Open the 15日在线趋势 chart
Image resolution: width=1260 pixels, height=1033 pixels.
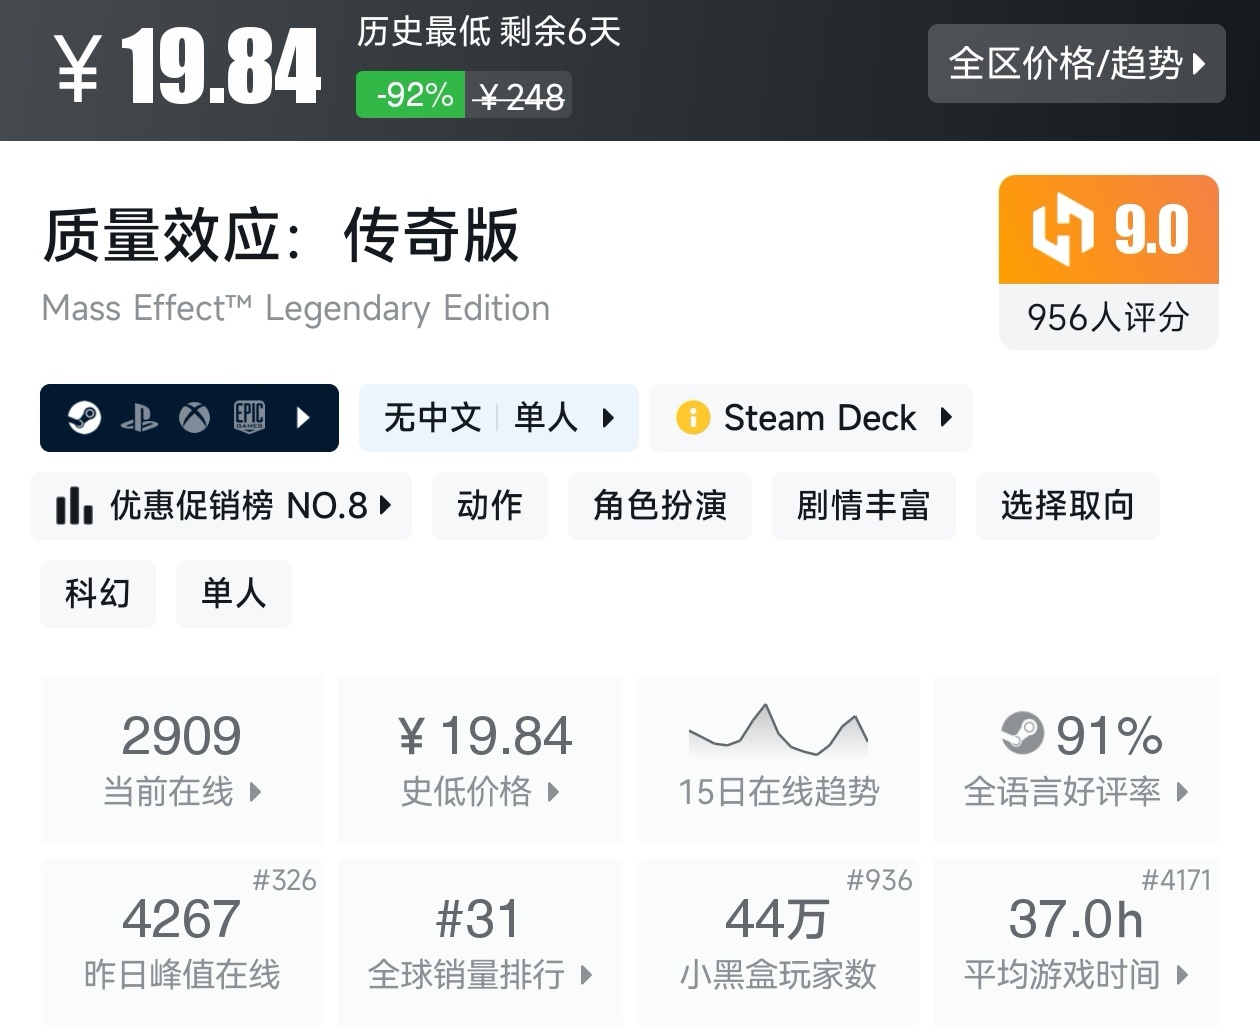(x=778, y=759)
